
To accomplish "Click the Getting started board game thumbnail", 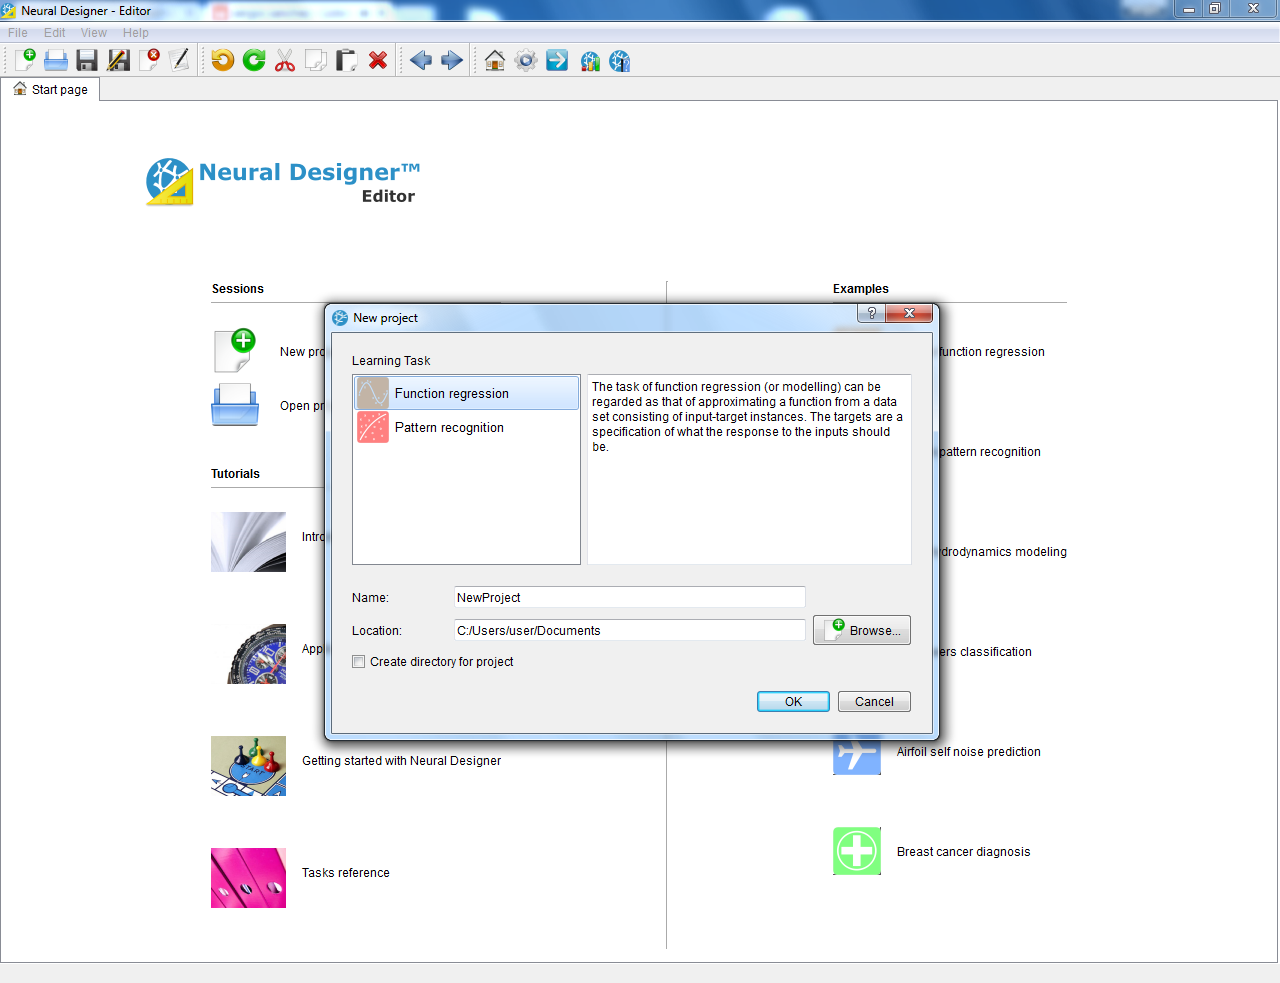I will 248,766.
